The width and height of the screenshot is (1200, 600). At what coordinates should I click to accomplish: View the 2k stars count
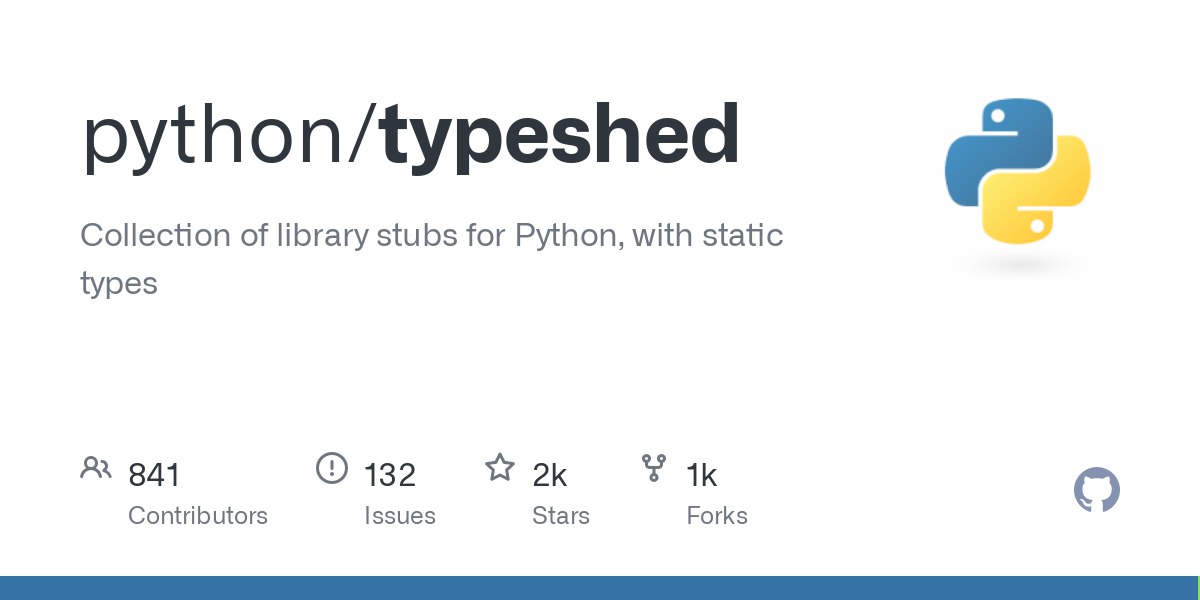click(550, 475)
